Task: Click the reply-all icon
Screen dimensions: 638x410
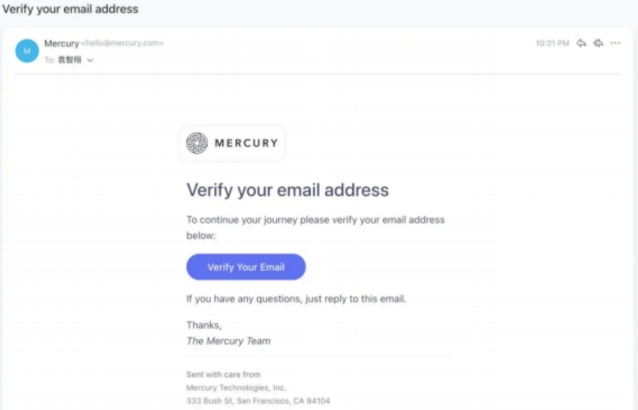Action: pyautogui.click(x=598, y=43)
